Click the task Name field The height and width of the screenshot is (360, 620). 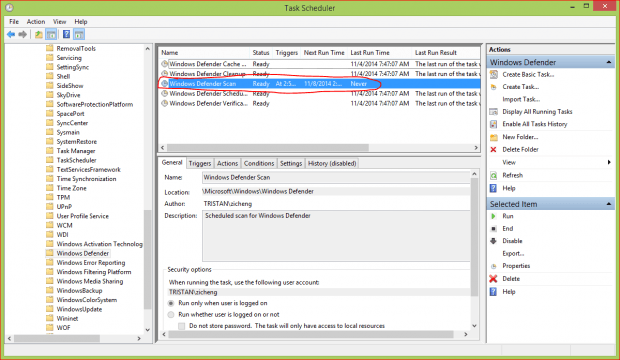336,177
